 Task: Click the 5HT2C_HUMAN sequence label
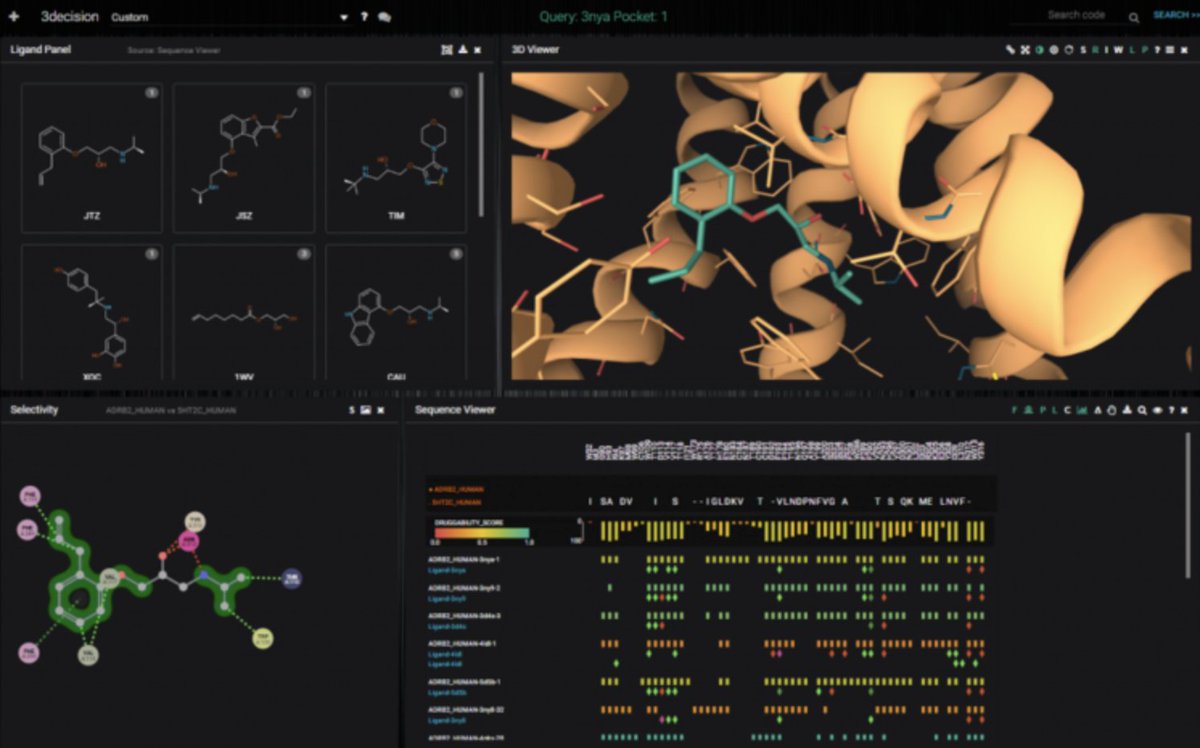[455, 501]
